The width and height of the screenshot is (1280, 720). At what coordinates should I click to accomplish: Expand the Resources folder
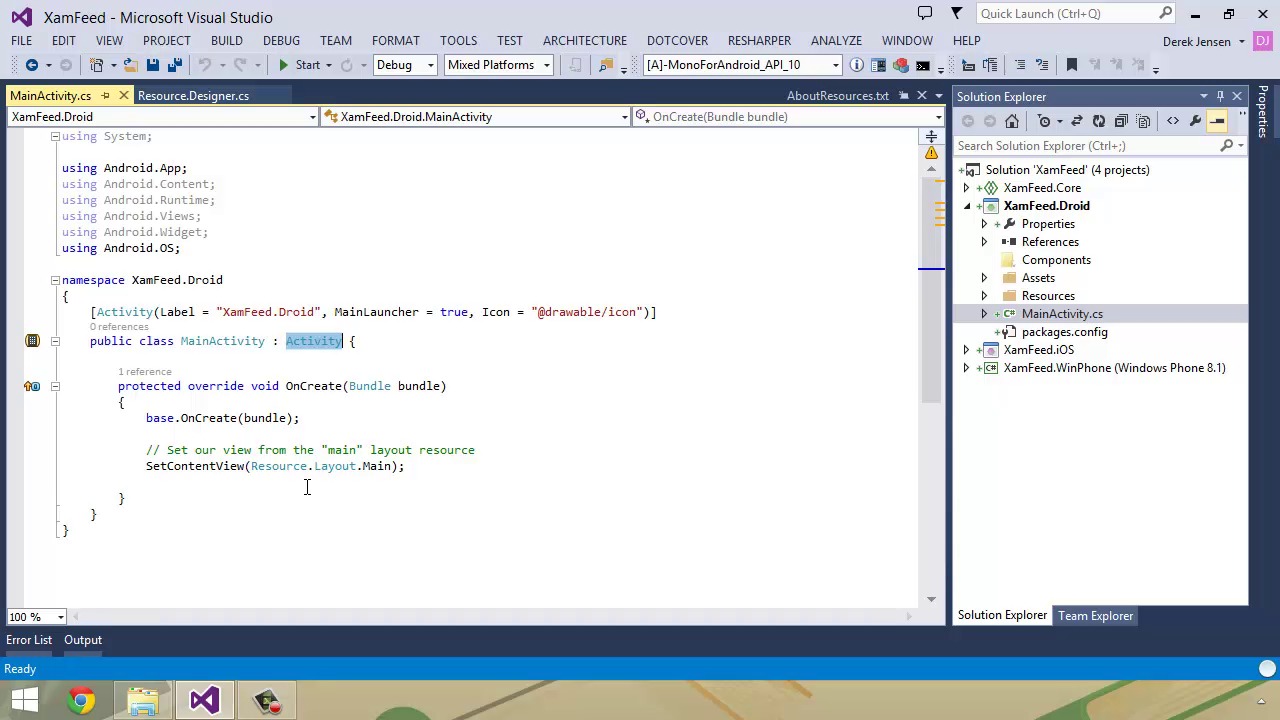(x=984, y=296)
